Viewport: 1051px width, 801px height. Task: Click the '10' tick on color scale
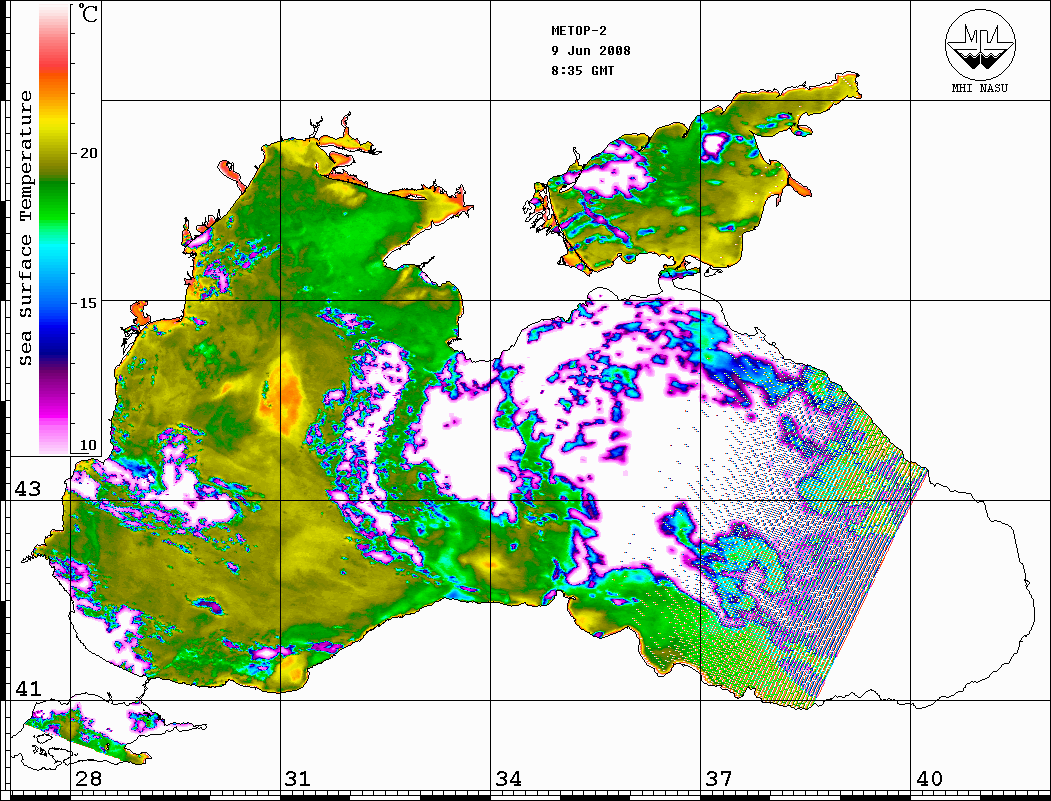(x=88, y=445)
